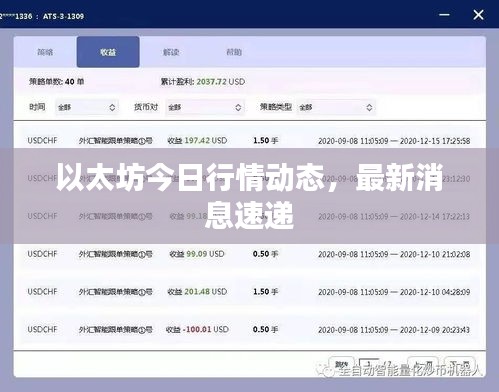Select the highlighted 收益 tab
The height and width of the screenshot is (392, 499).
point(108,52)
